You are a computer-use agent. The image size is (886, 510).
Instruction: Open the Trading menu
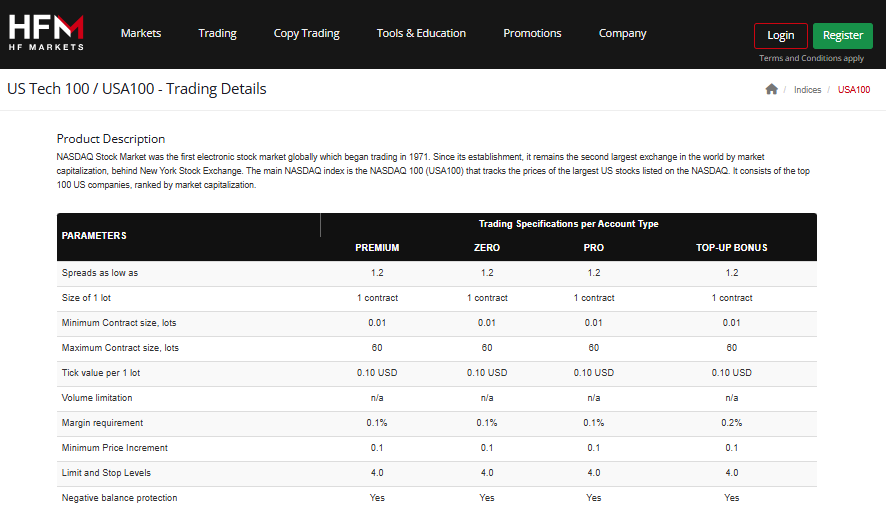tap(217, 33)
